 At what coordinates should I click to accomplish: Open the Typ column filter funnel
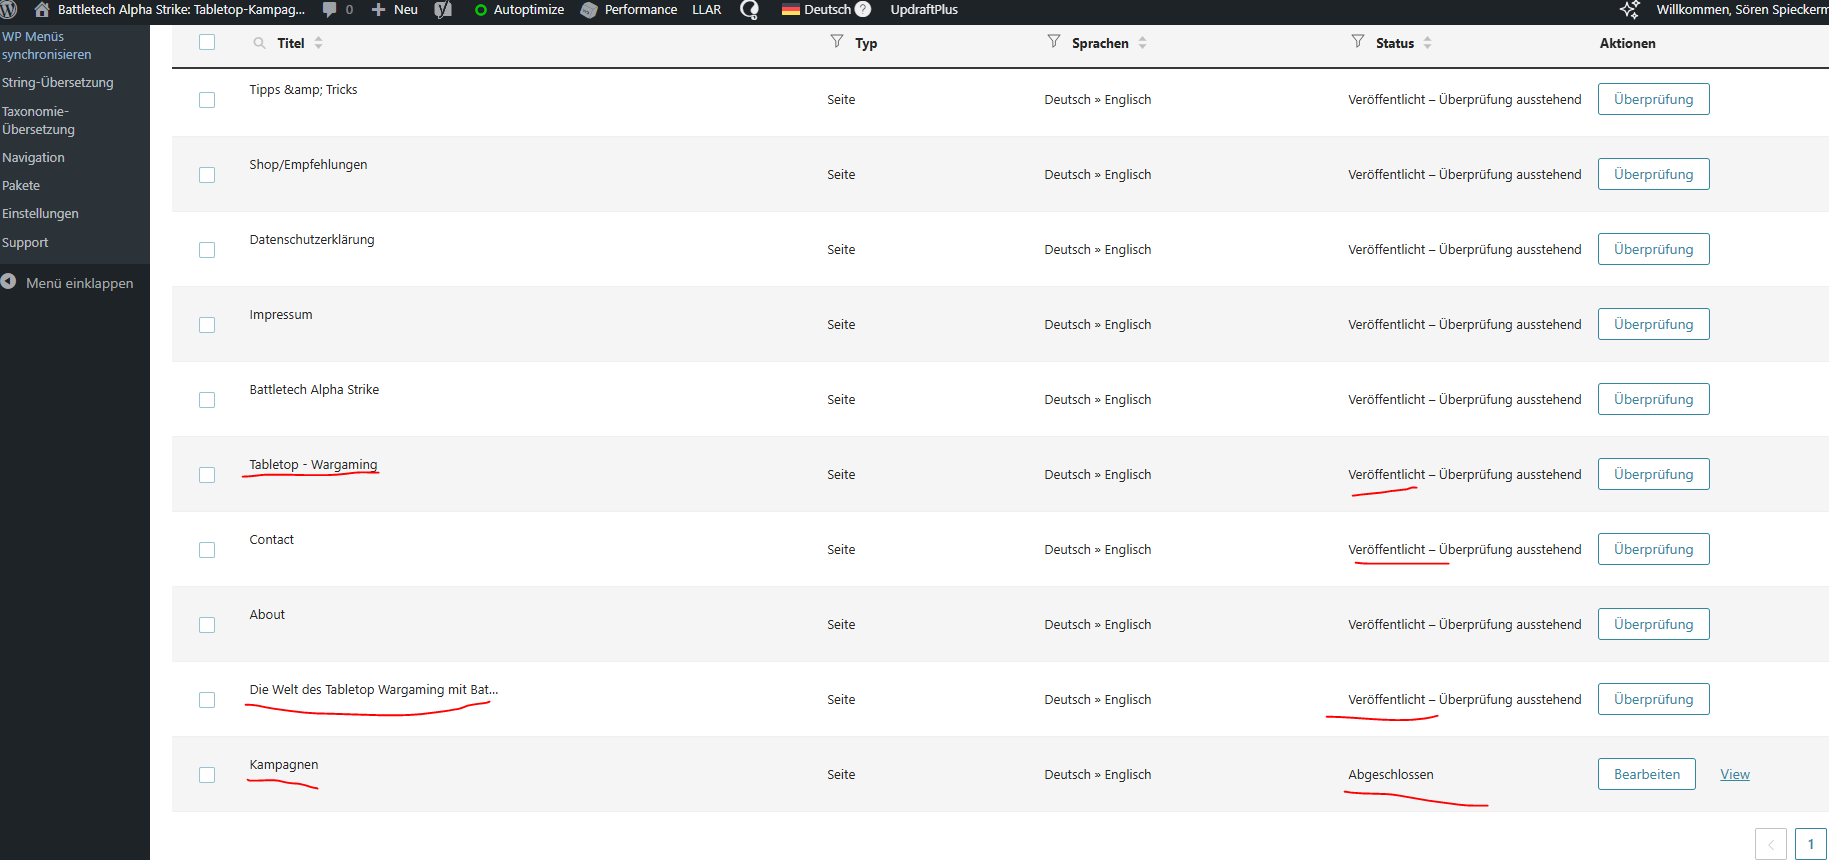pos(837,41)
